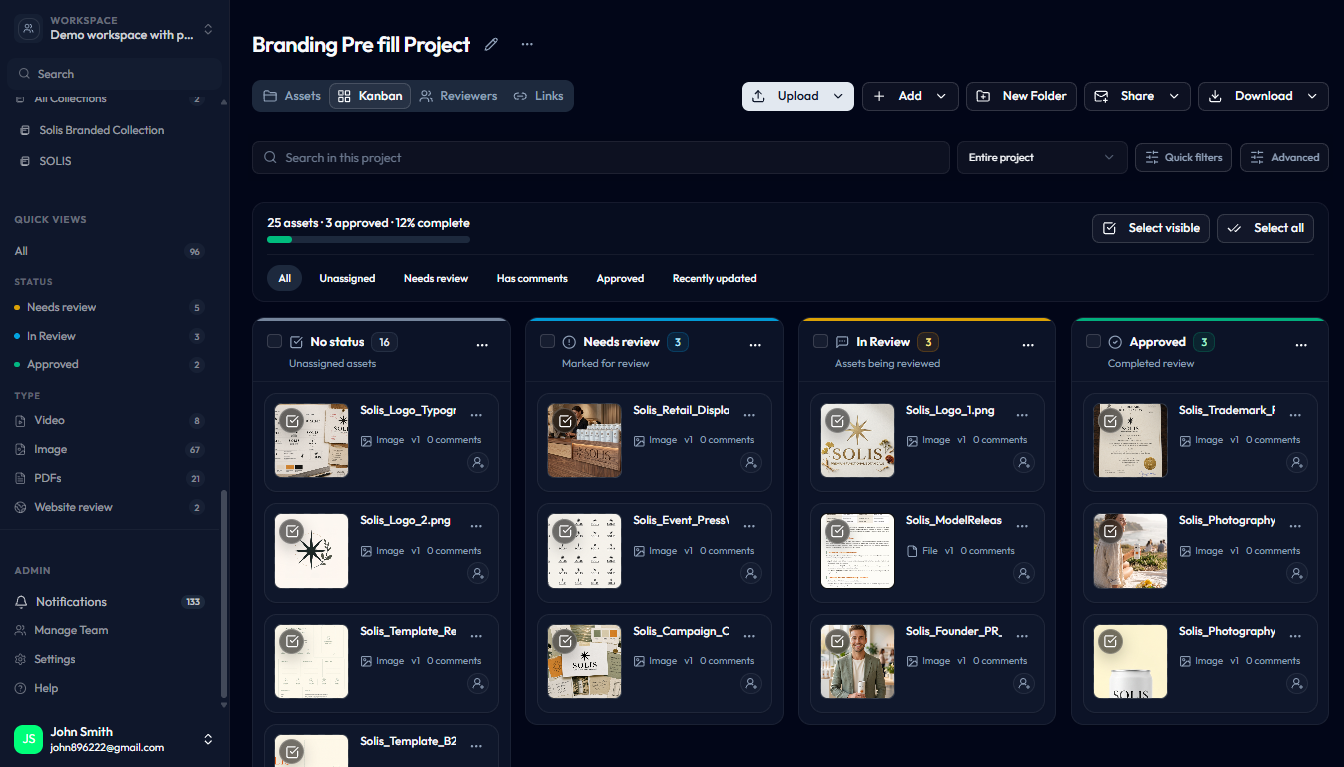Click the Search in this project field

pyautogui.click(x=600, y=158)
